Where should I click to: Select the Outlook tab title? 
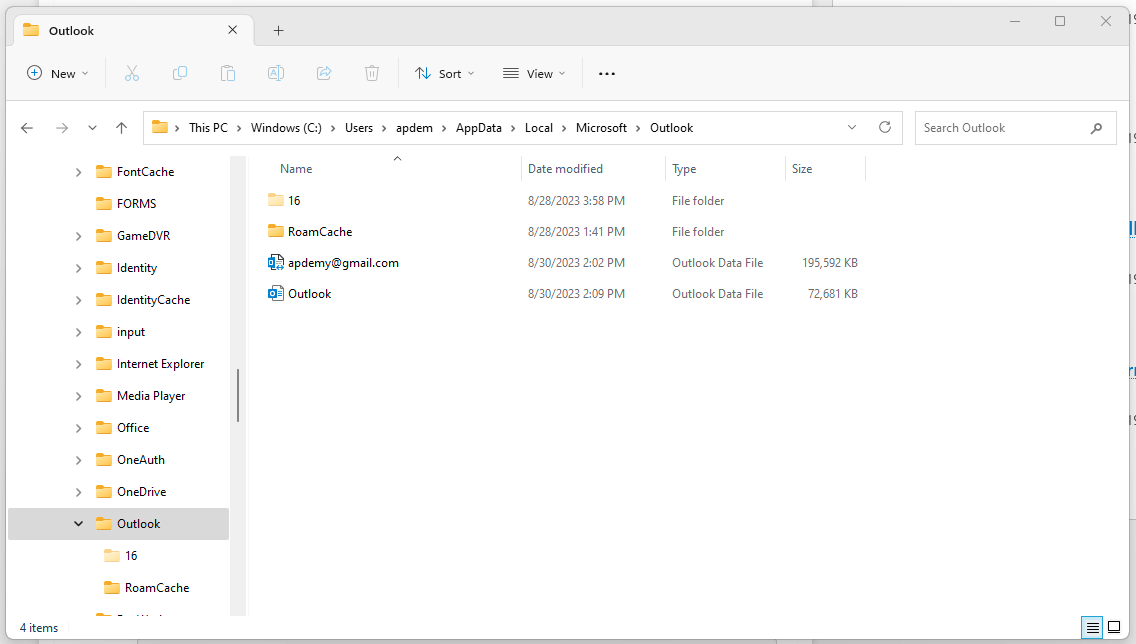coord(71,30)
